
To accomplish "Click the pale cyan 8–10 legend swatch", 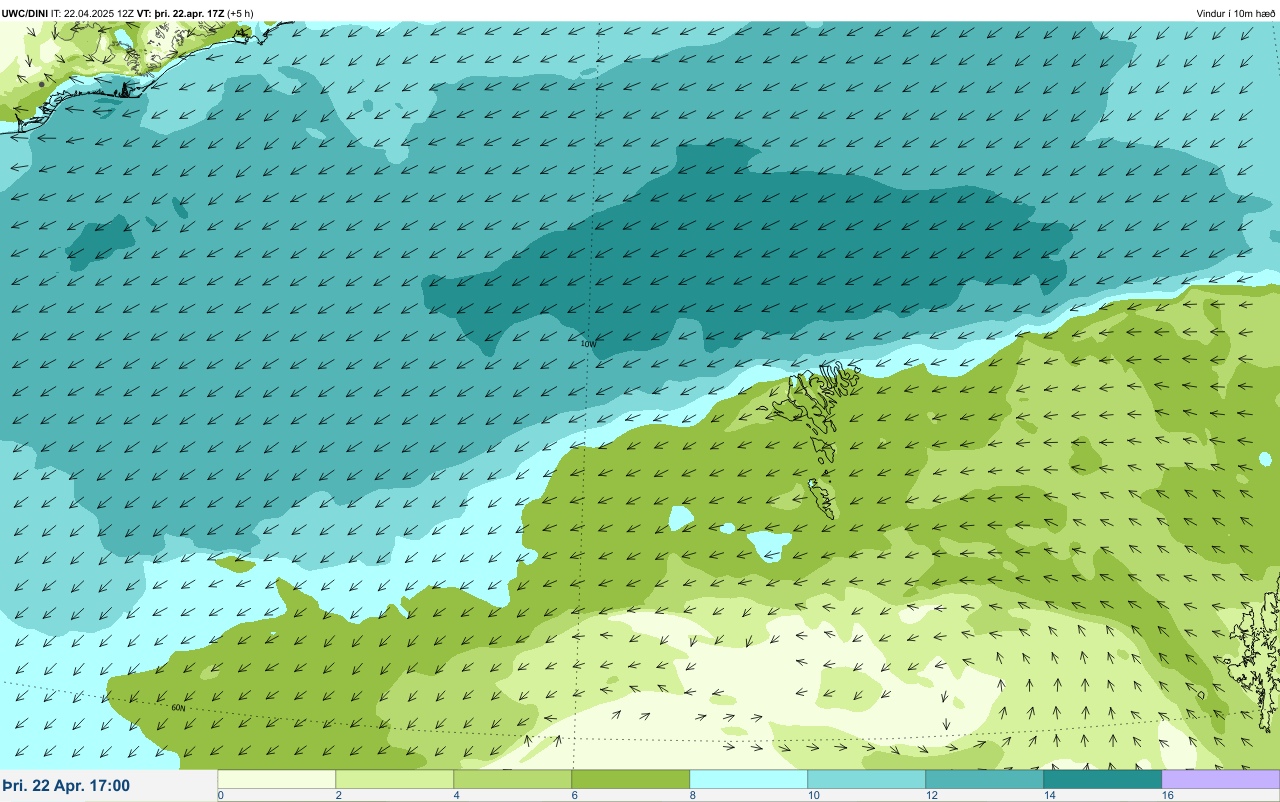I will coord(748,779).
